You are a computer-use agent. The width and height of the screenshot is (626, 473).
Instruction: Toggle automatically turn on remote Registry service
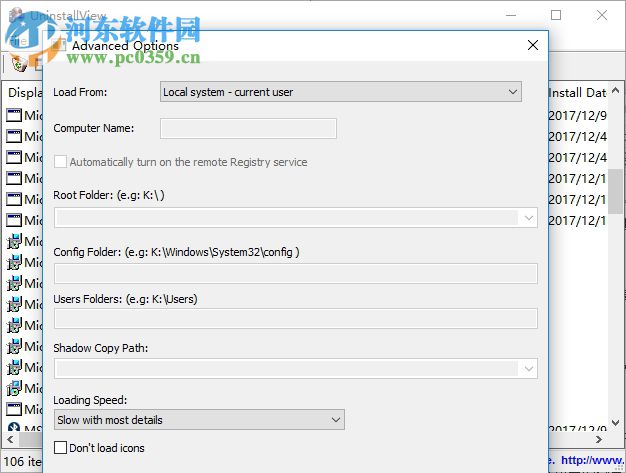coord(61,162)
